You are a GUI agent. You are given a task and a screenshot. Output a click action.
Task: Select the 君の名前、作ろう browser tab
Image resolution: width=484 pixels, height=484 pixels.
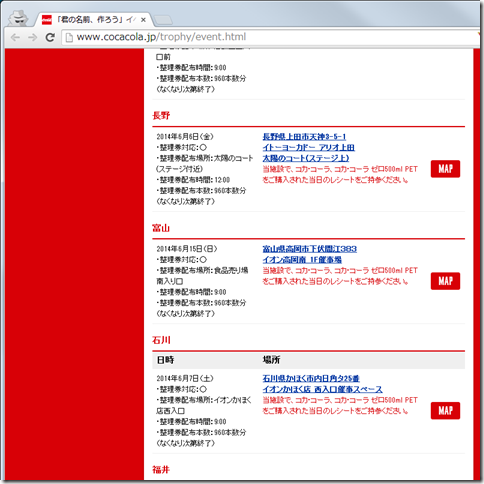coord(93,20)
